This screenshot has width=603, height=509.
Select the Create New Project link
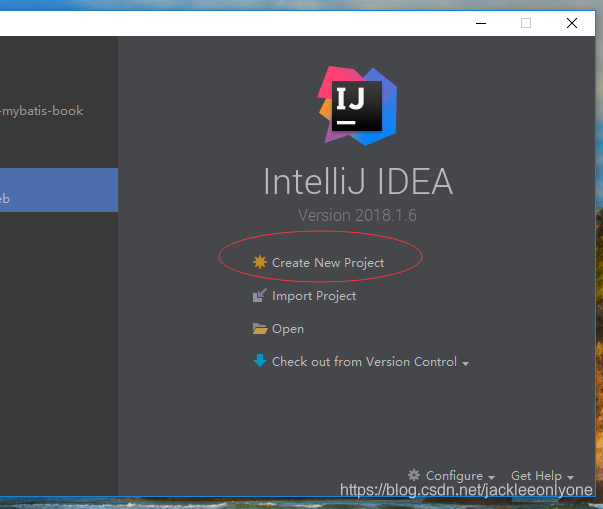point(328,263)
